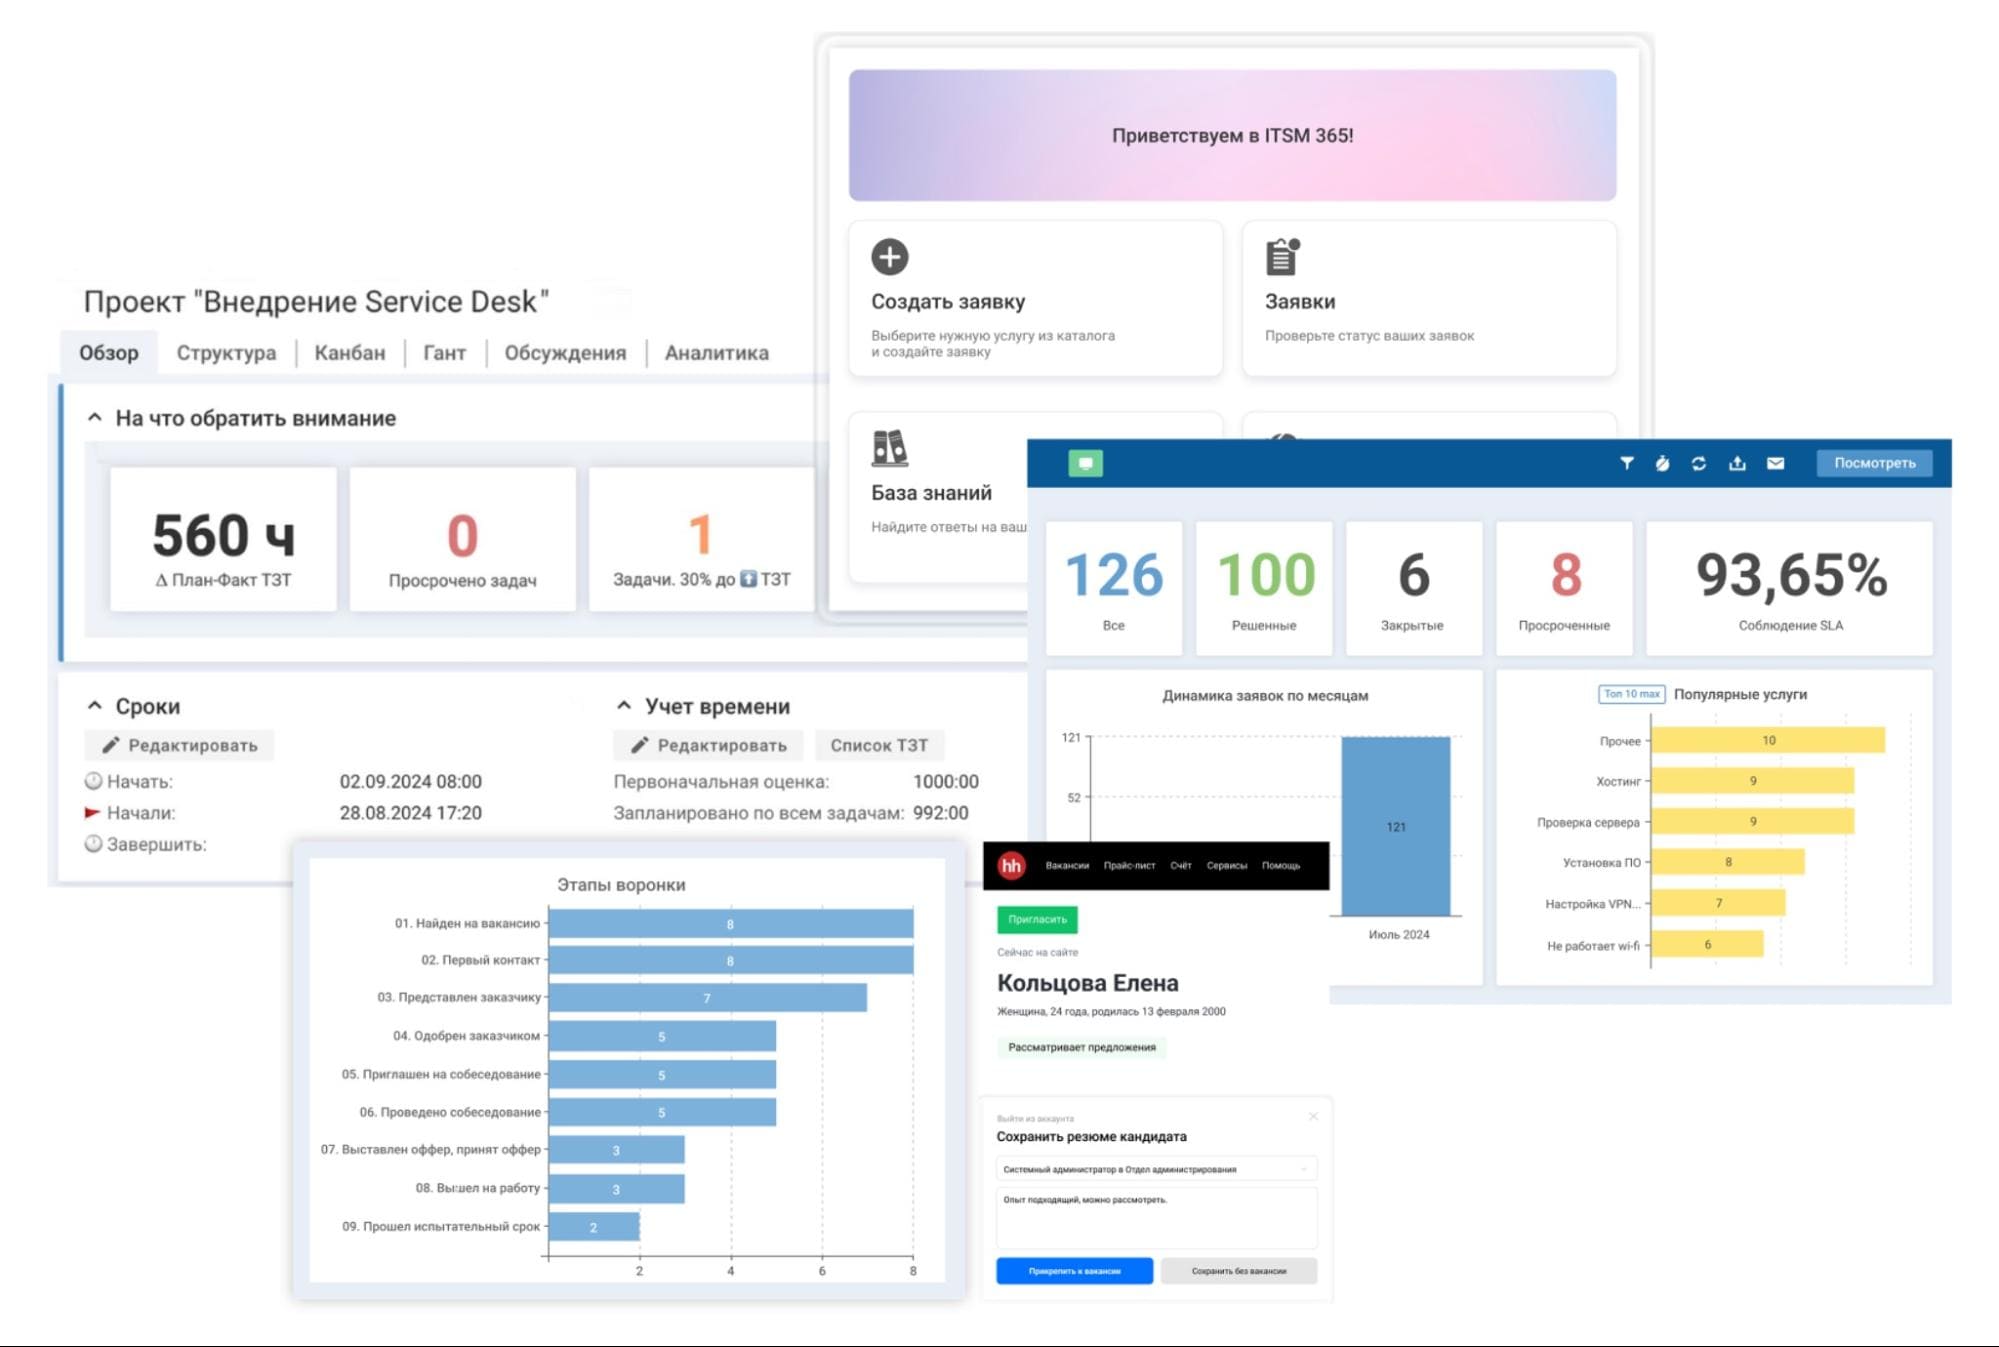Open the vacancy dropdown Системный администратор
1999x1347 pixels.
tap(1156, 1169)
